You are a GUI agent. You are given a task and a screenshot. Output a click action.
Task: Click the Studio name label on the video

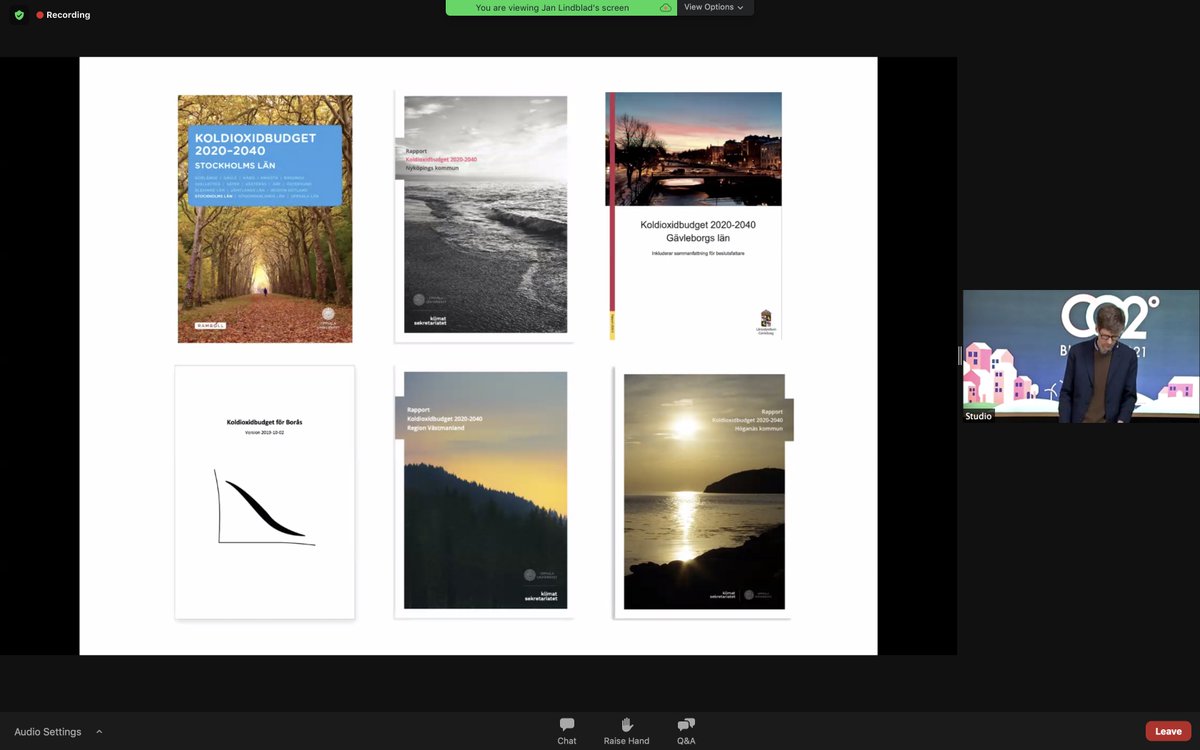point(979,416)
